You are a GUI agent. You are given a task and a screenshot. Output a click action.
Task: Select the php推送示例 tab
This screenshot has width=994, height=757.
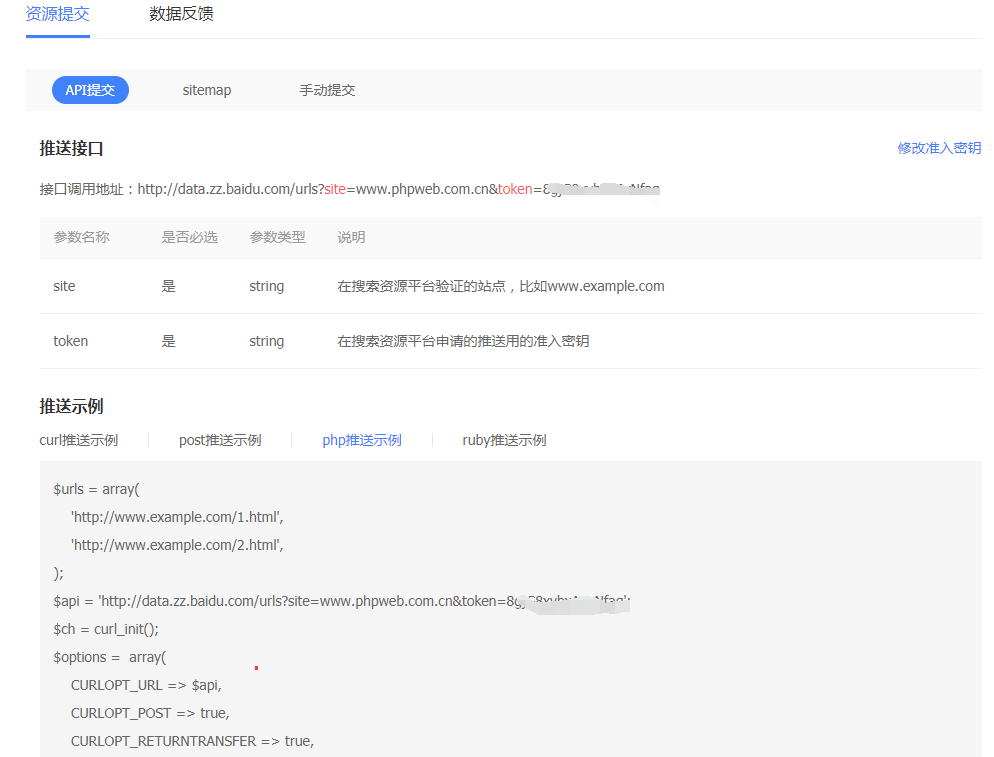pyautogui.click(x=361, y=440)
